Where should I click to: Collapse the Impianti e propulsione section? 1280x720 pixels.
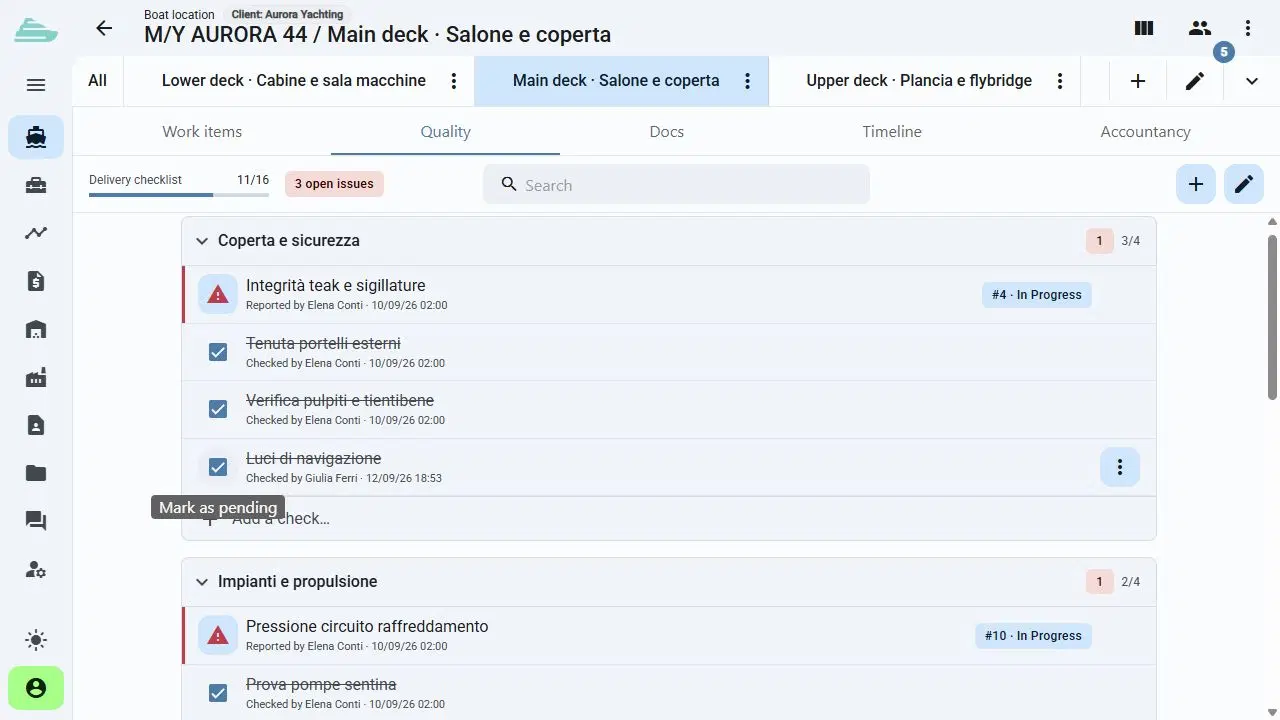pos(202,582)
